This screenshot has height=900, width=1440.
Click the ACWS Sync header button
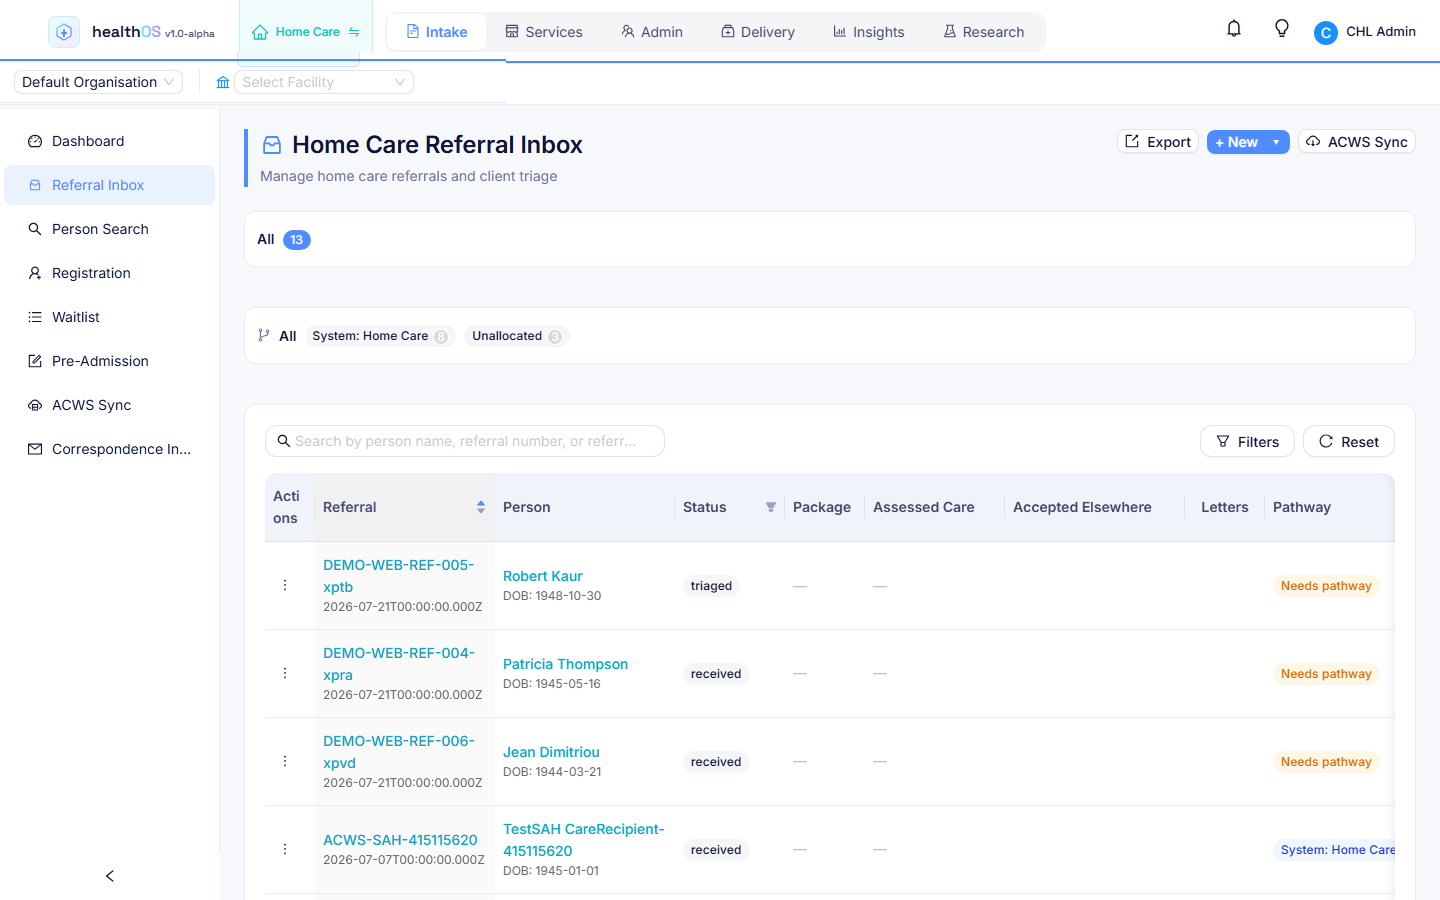pos(1357,142)
